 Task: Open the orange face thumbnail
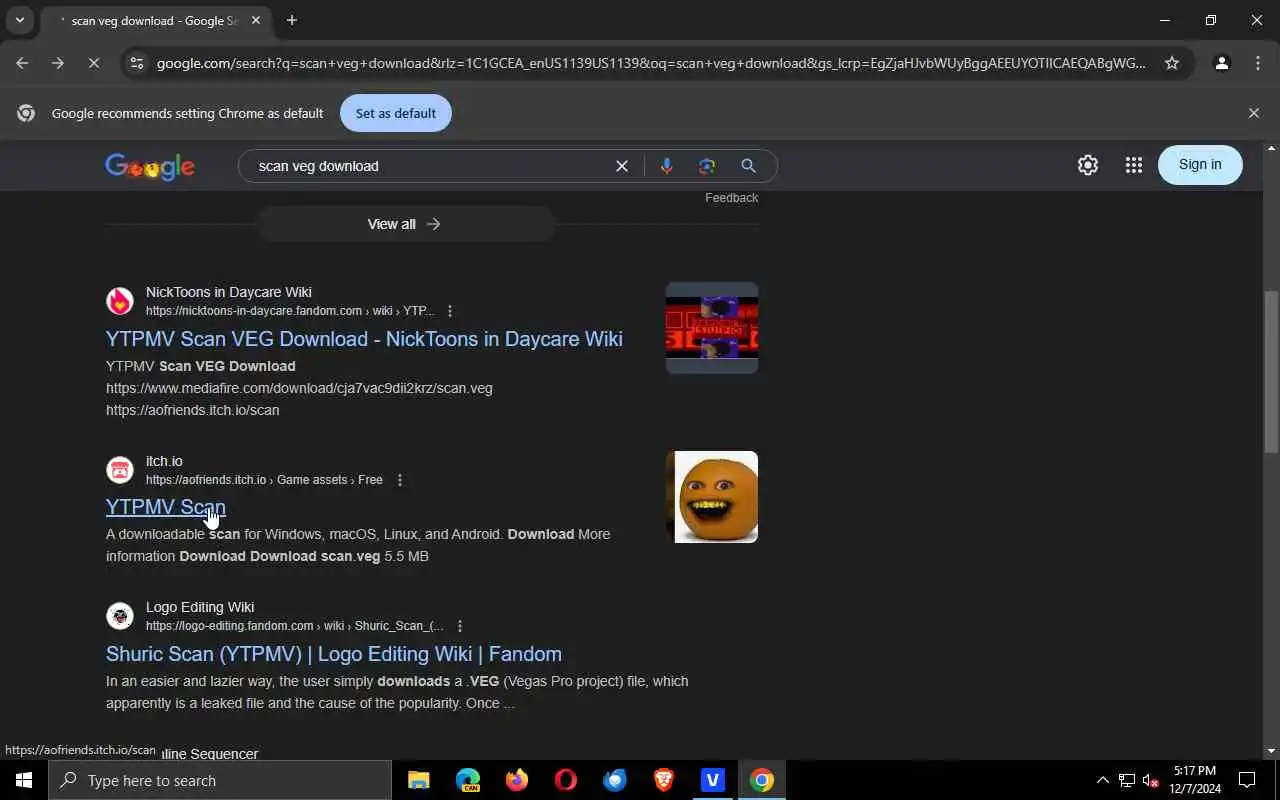coord(712,497)
